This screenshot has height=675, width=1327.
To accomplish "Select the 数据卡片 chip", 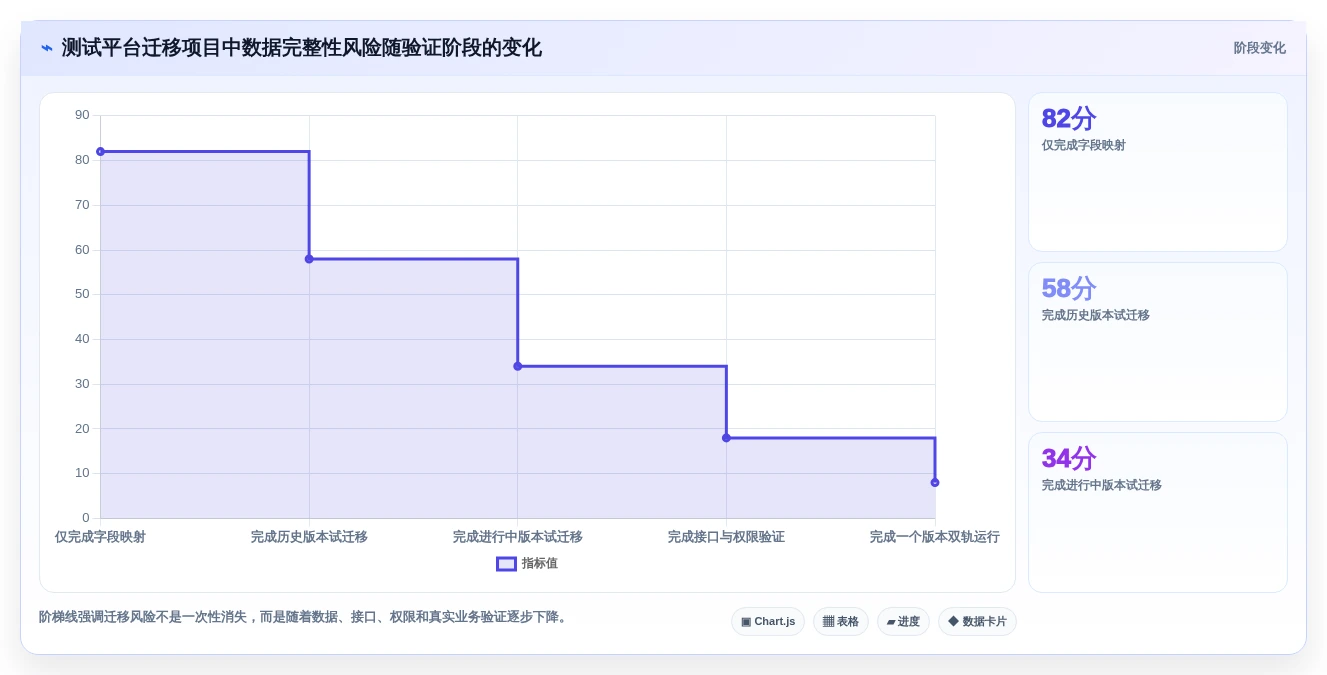I will tap(977, 622).
